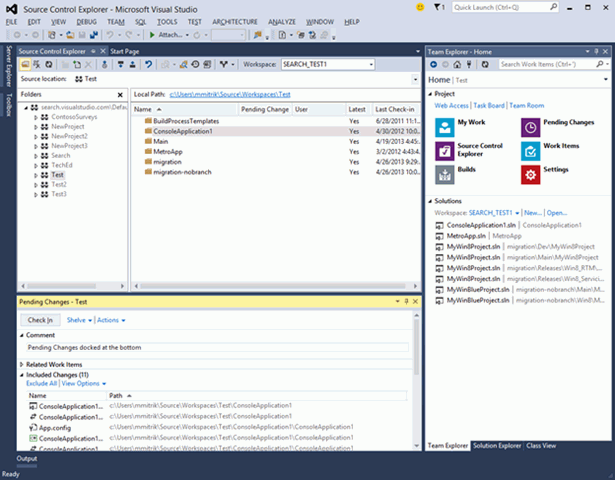This screenshot has height=480, width=615.
Task: Toggle auto-hide pin on Team Explorer panel
Action: 596,51
